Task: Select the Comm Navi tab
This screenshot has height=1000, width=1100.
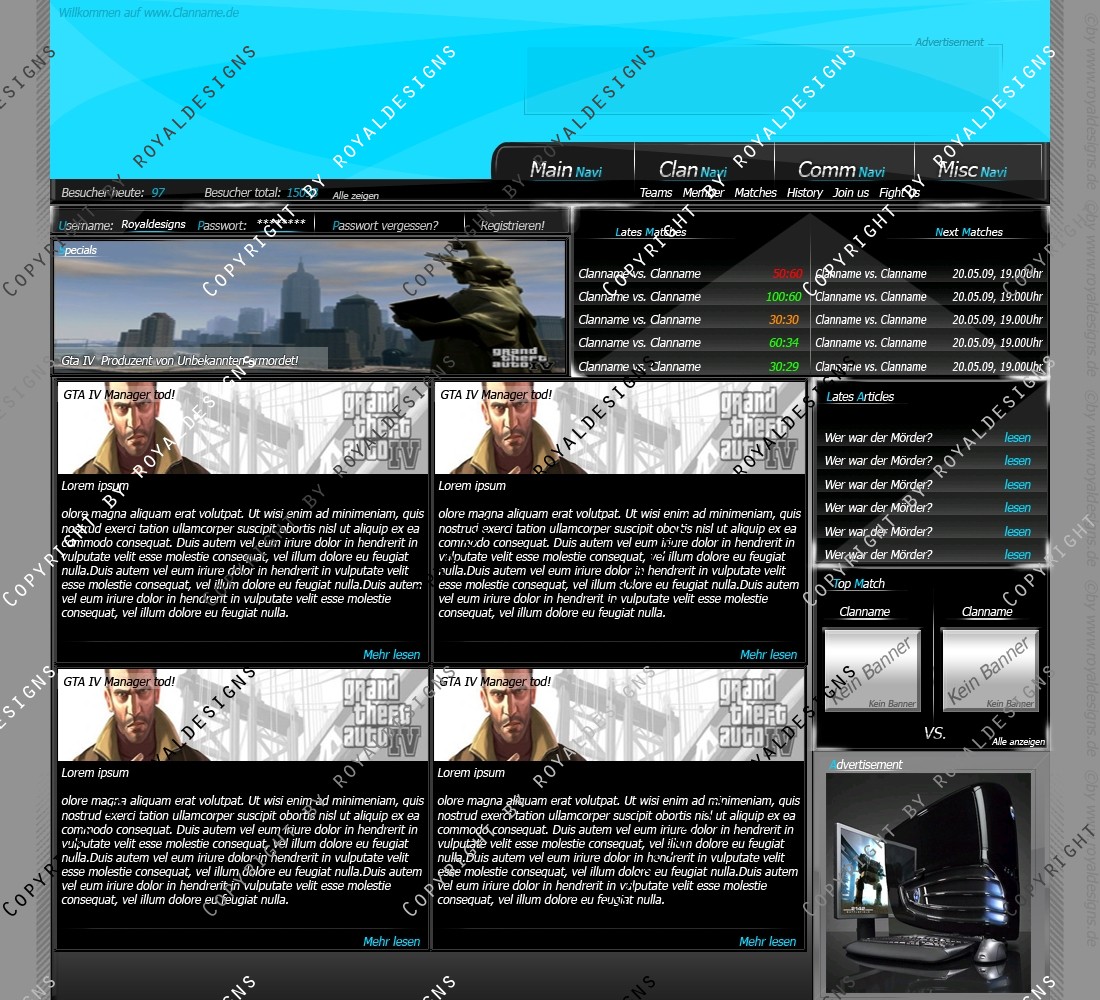Action: tap(841, 170)
